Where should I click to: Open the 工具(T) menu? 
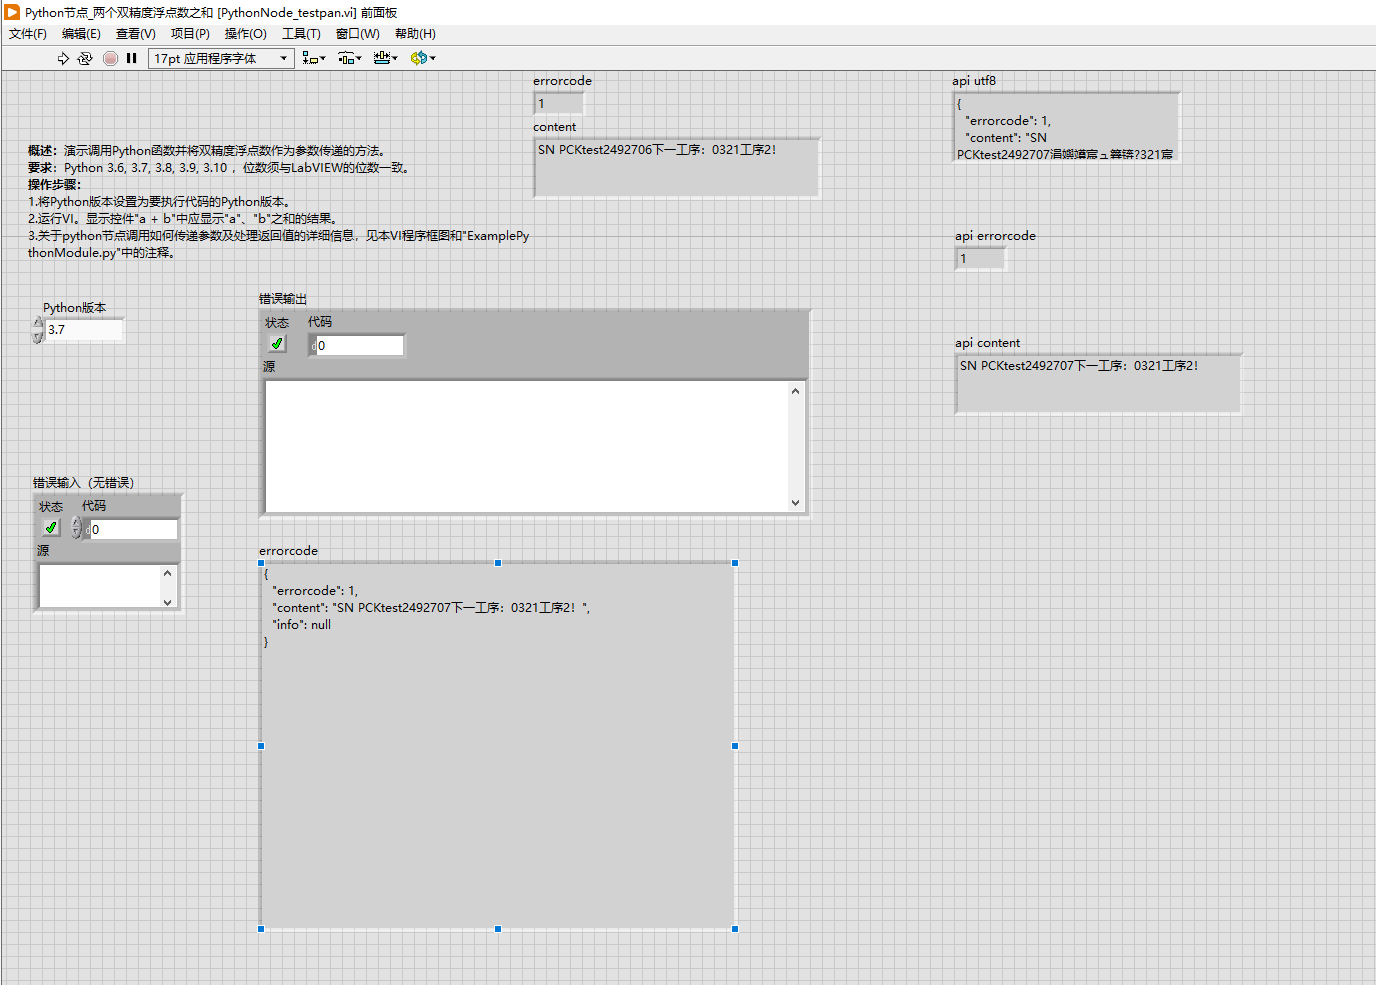click(301, 34)
